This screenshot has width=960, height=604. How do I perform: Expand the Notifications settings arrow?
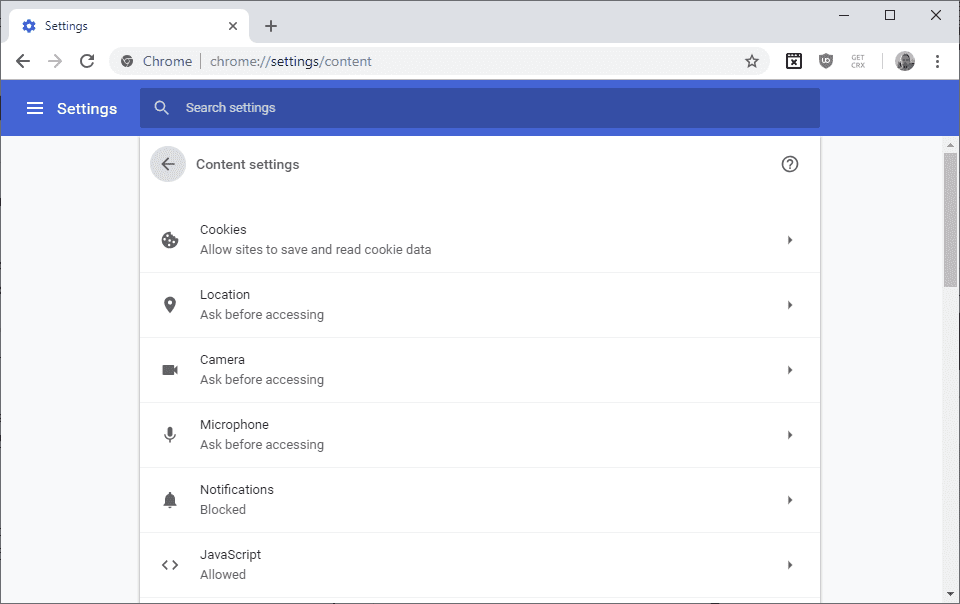790,500
